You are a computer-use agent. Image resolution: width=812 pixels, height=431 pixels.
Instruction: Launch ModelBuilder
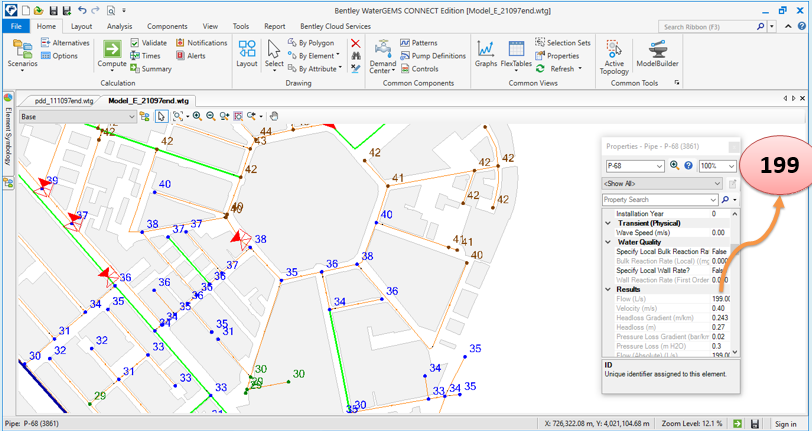pos(657,54)
